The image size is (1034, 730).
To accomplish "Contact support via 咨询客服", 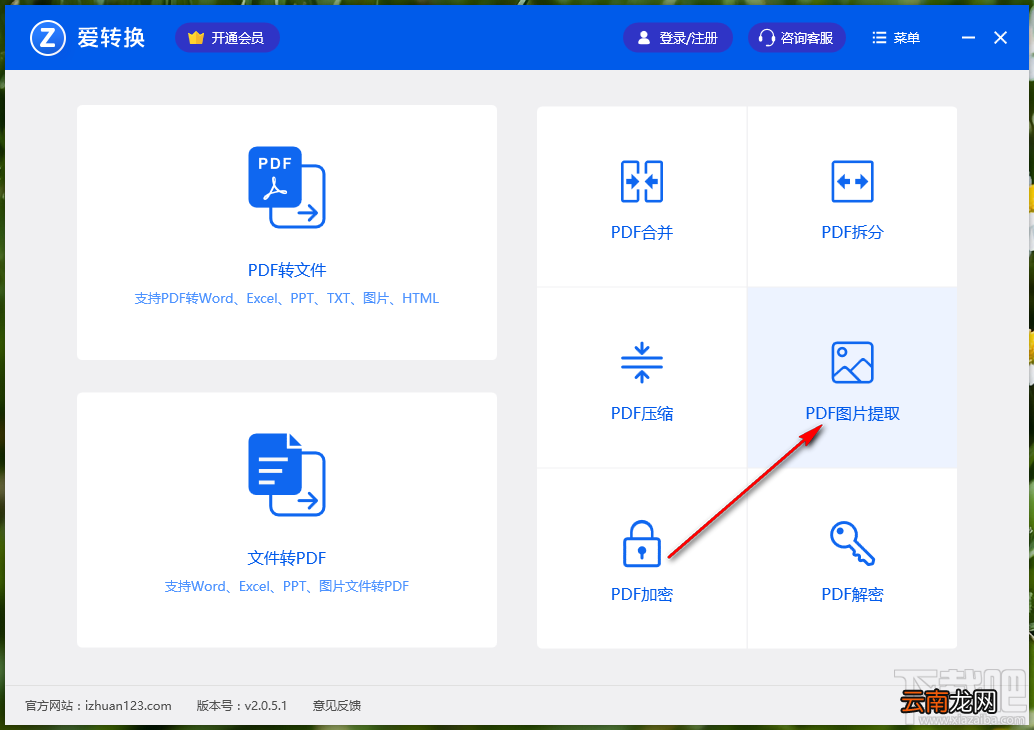I will point(797,38).
